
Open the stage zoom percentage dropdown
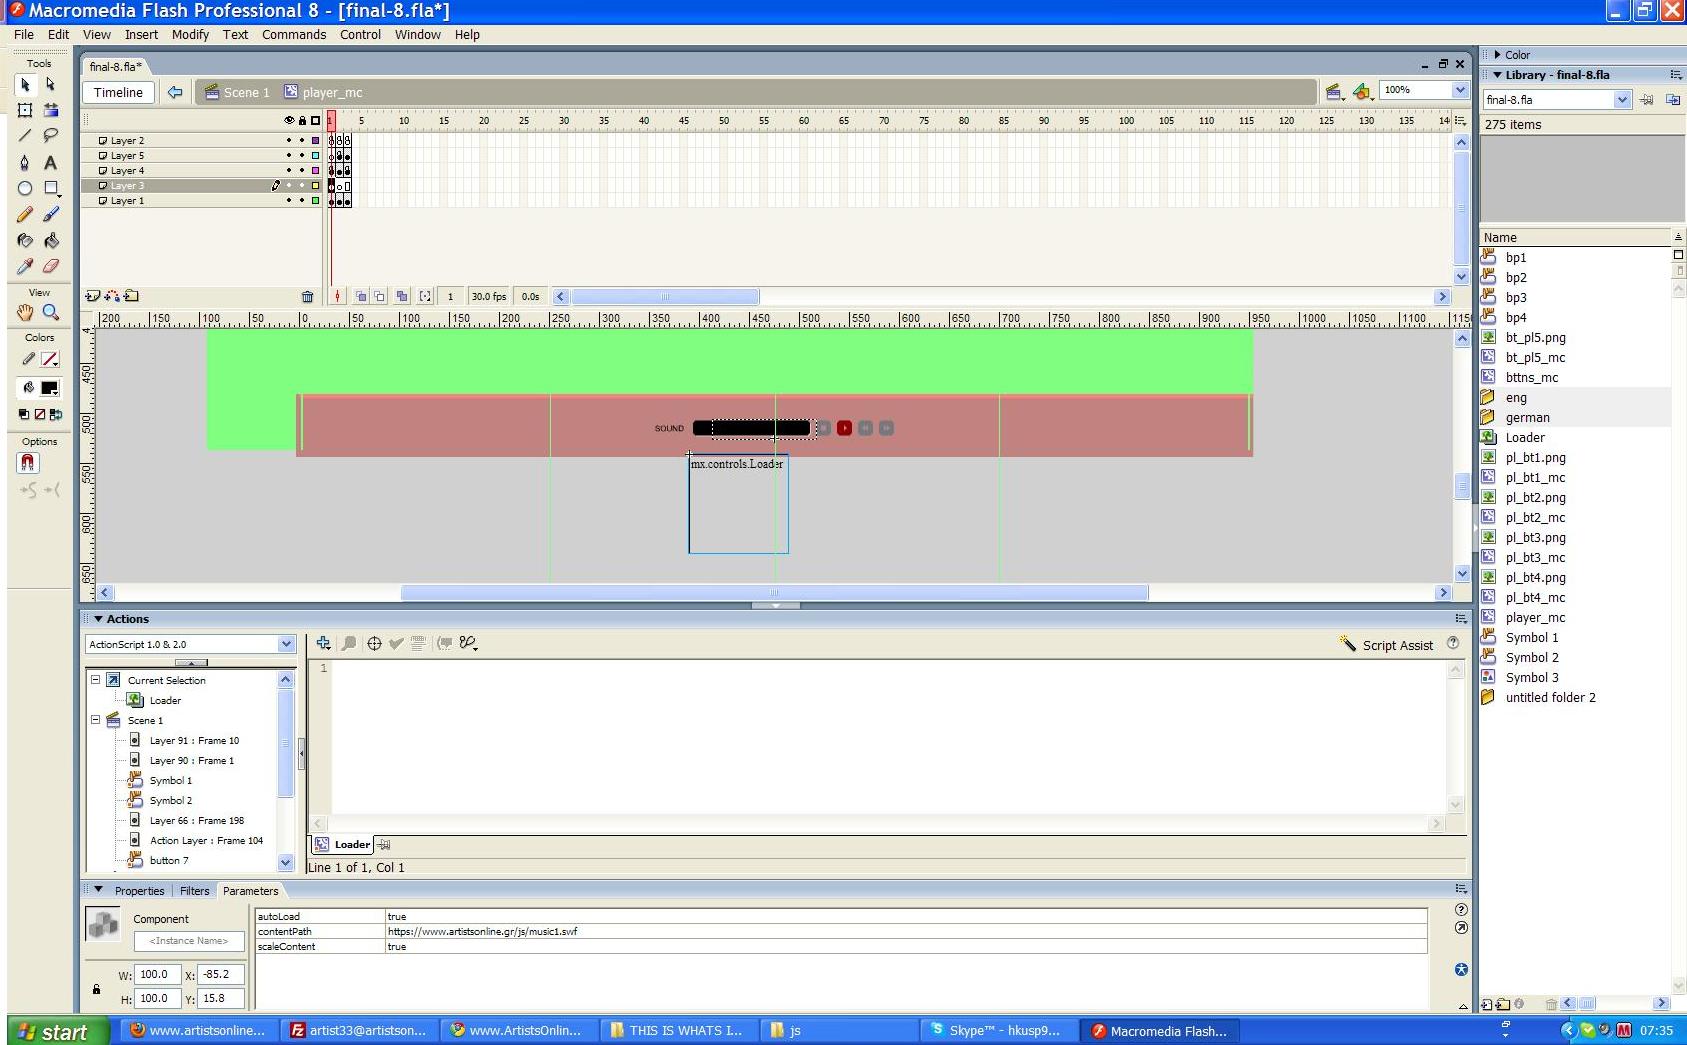(1460, 90)
